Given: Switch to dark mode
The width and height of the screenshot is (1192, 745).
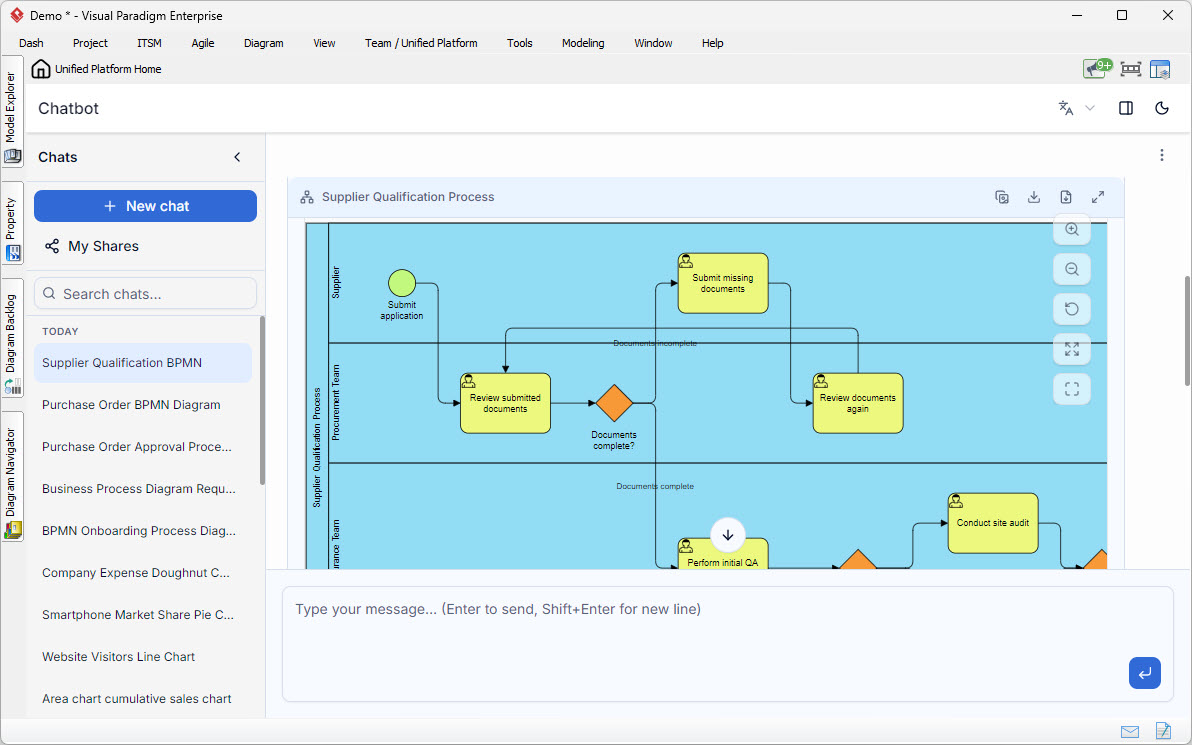Looking at the screenshot, I should [x=1162, y=108].
